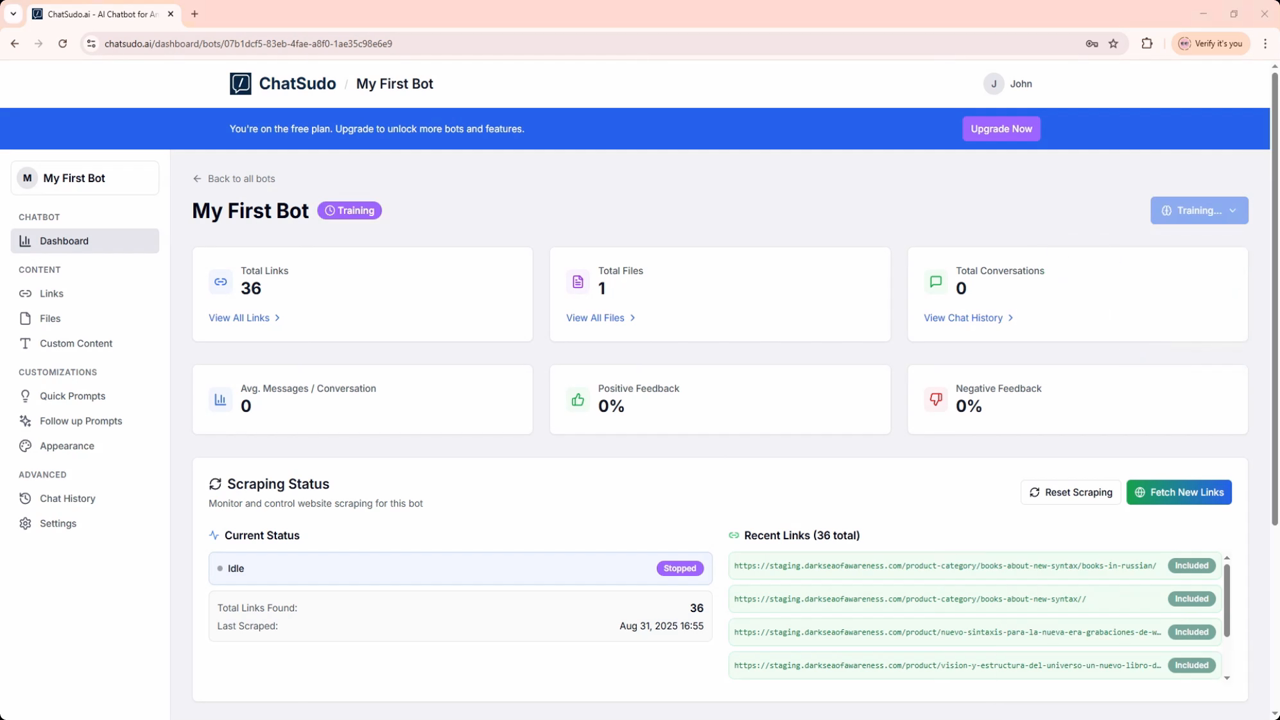Click the Links chain icon in sidebar

click(x=26, y=294)
